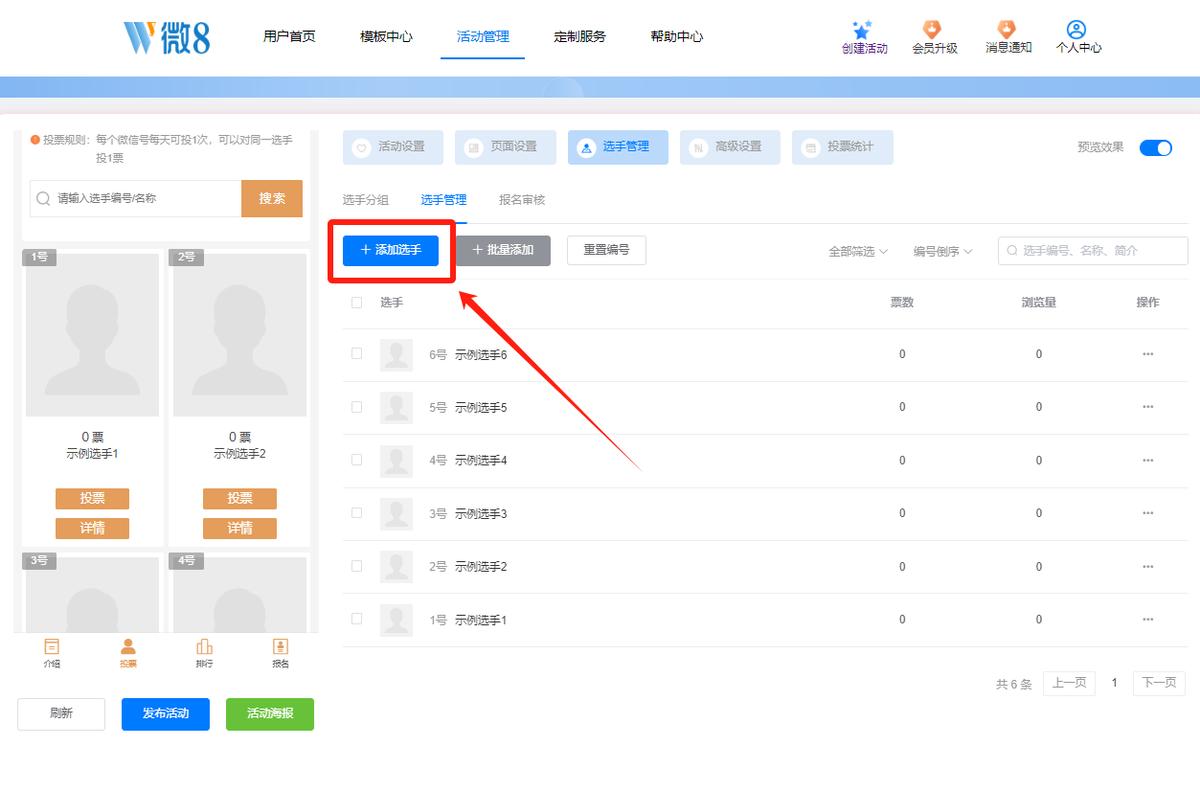The image size is (1200, 789).
Task: Select the 投票 bottom nav icon
Action: tap(128, 647)
